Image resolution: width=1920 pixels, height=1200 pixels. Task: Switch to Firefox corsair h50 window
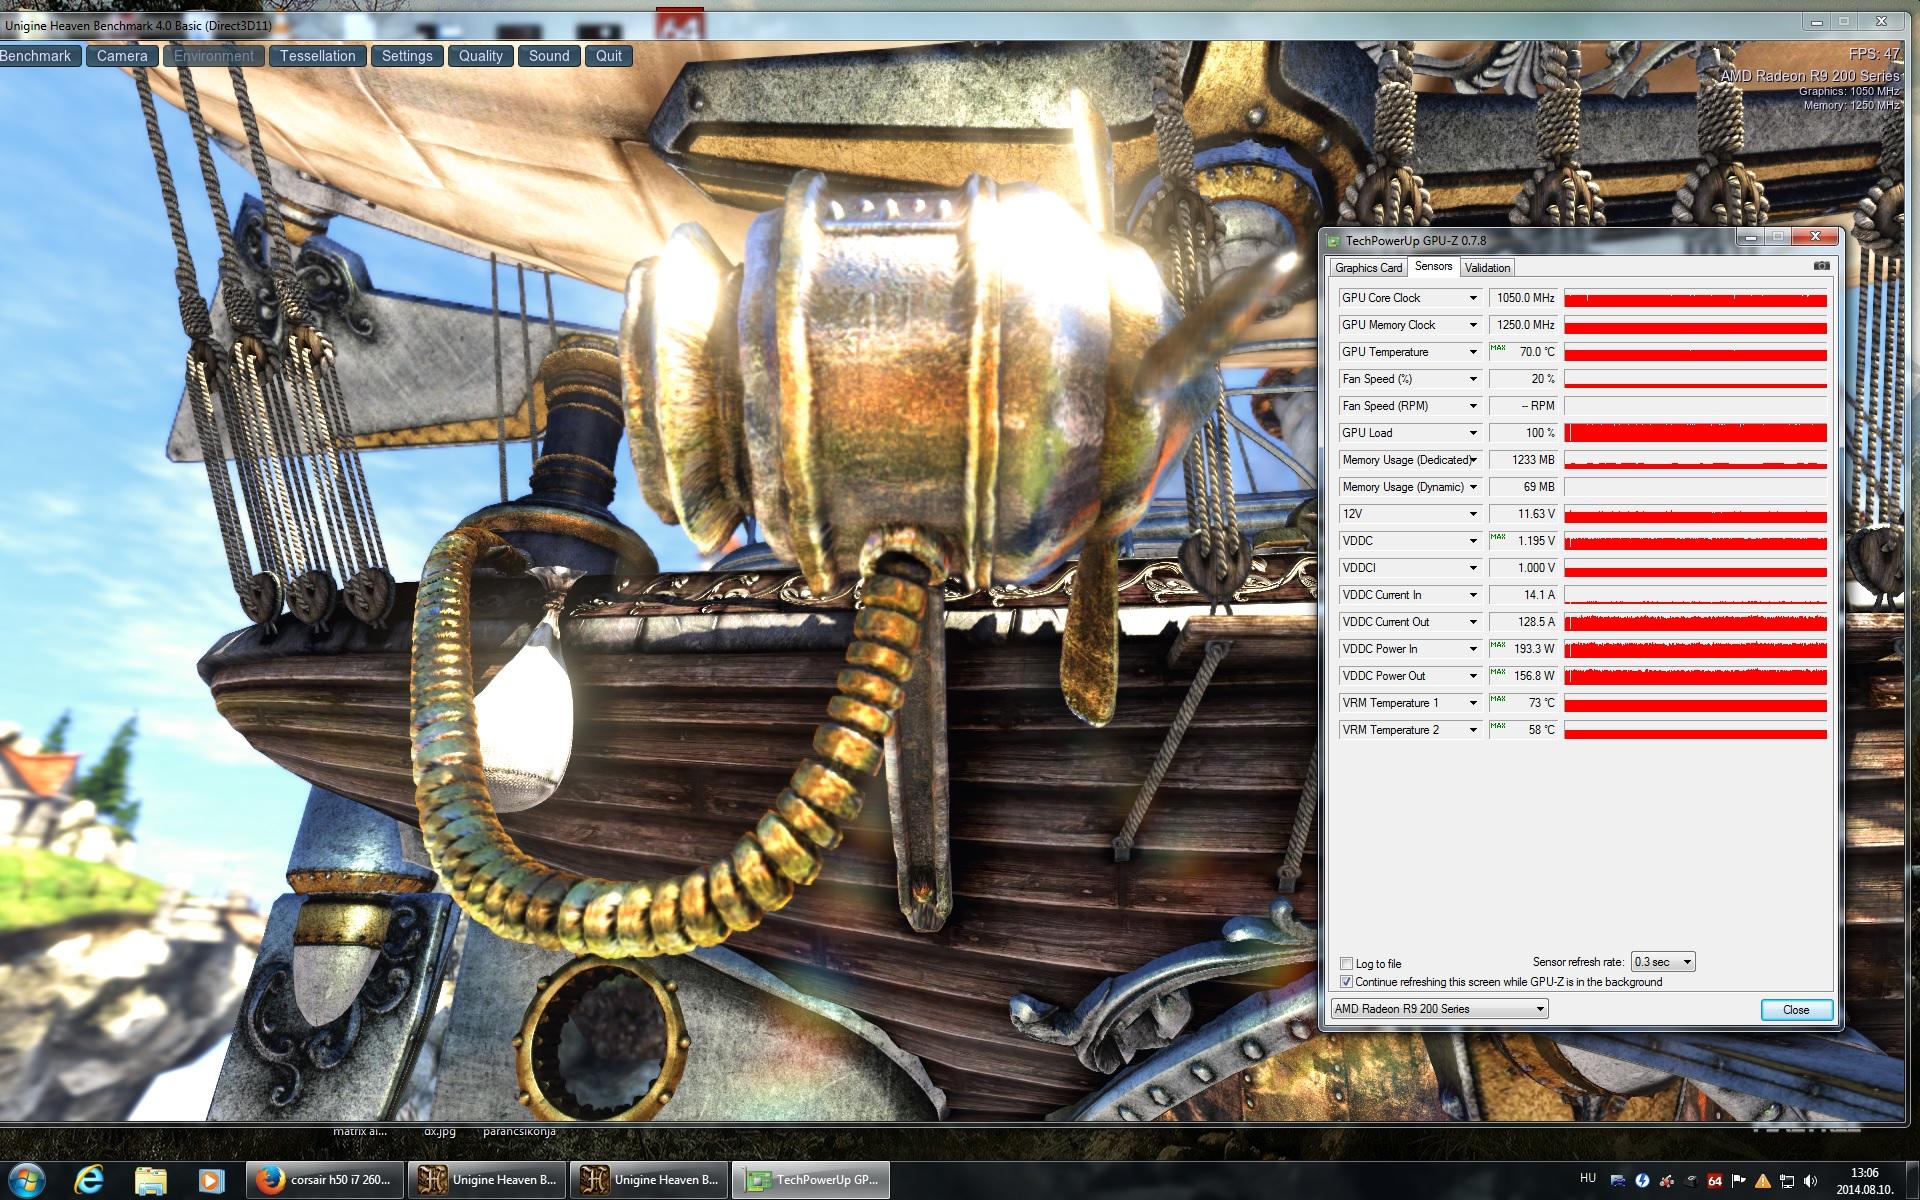click(x=325, y=1180)
